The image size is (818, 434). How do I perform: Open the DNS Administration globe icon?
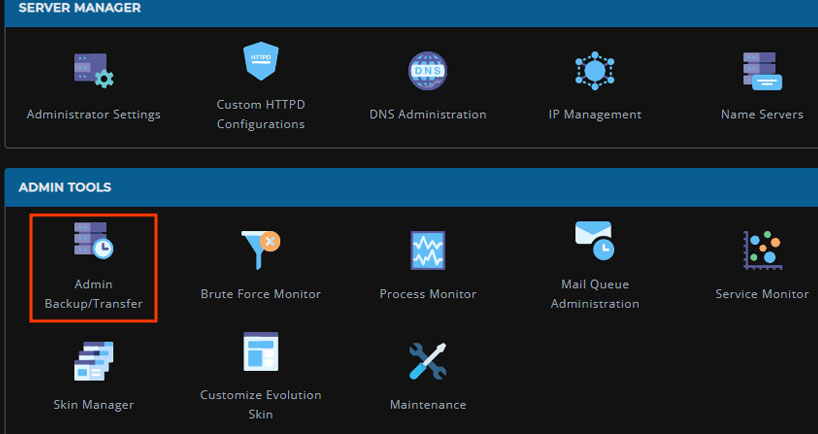click(428, 70)
